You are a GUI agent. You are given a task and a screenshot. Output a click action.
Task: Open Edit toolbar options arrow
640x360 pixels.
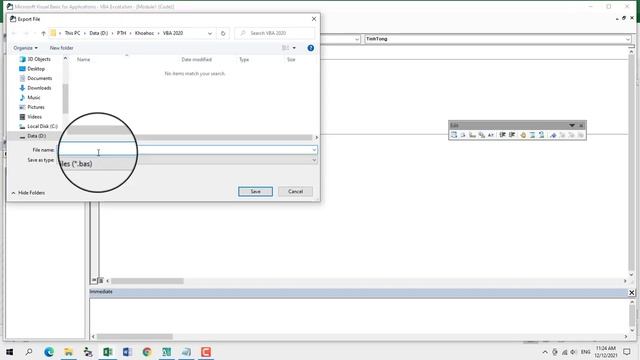(x=572, y=125)
